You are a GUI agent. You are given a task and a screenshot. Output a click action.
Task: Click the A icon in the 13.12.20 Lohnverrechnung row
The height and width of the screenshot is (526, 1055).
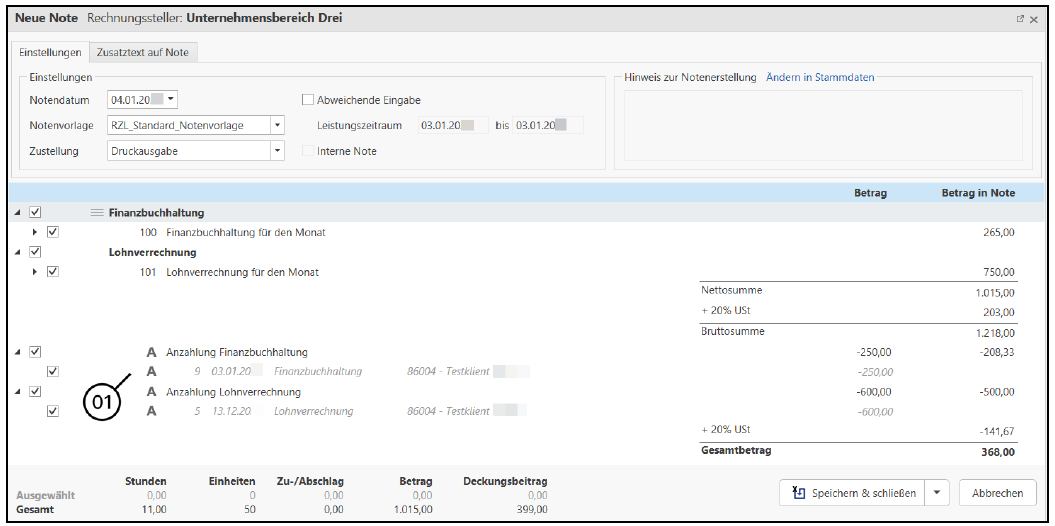click(152, 411)
